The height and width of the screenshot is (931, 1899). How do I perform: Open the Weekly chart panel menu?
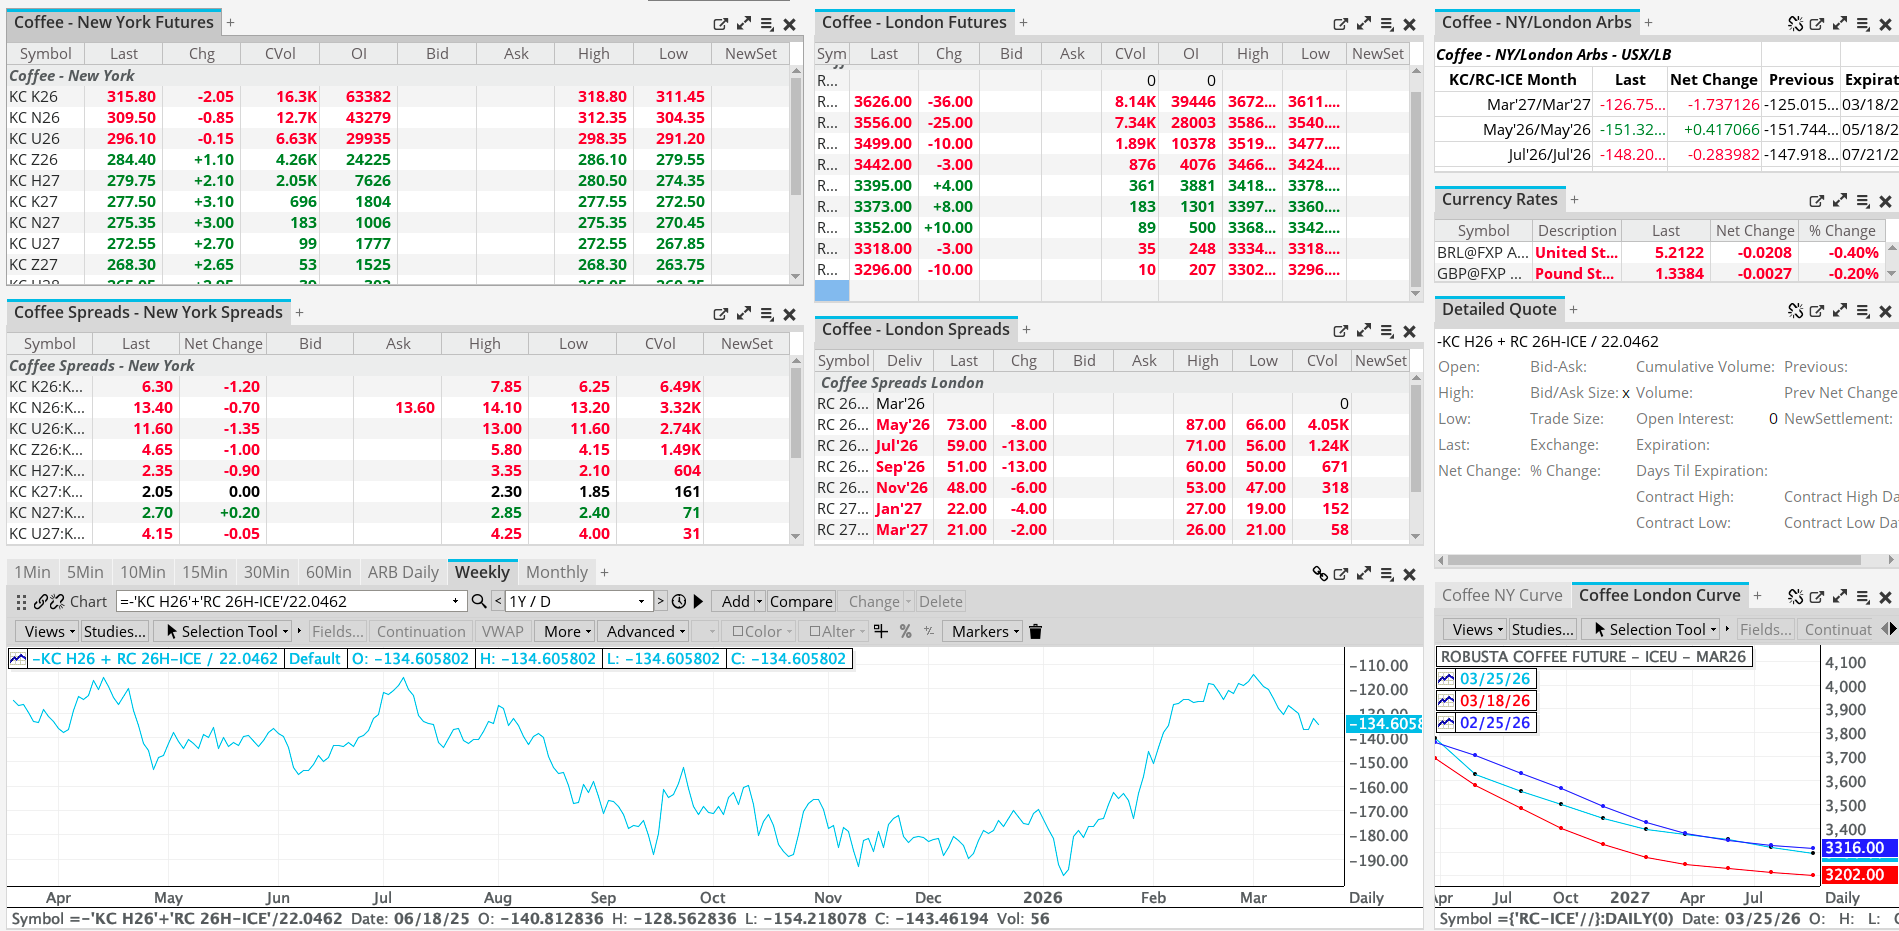click(x=1387, y=574)
